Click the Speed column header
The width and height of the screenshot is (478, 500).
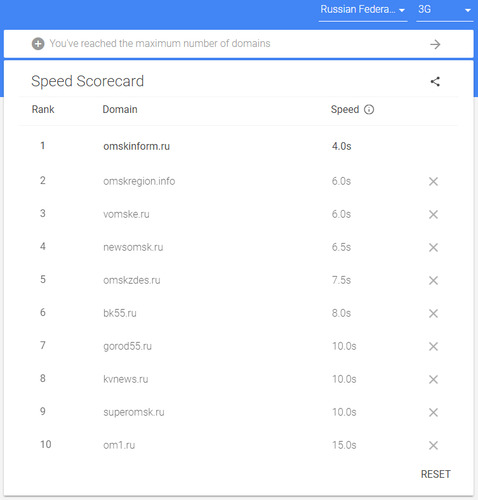pos(345,109)
